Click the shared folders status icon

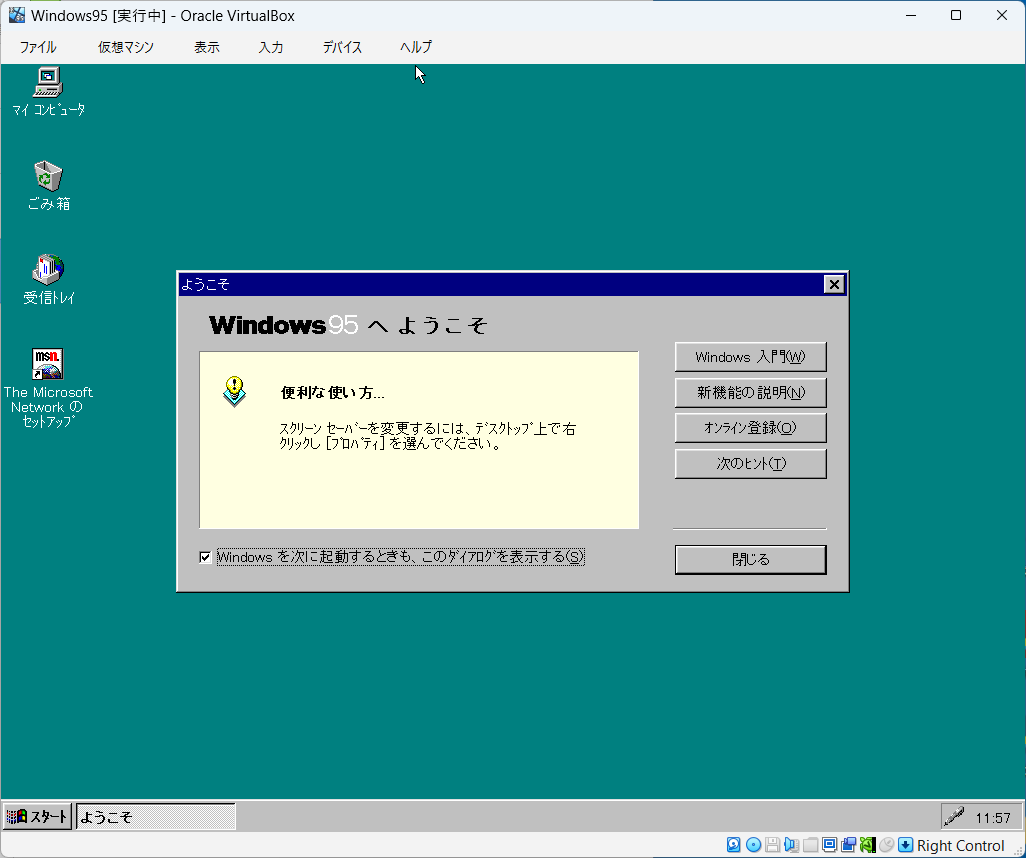pos(811,845)
